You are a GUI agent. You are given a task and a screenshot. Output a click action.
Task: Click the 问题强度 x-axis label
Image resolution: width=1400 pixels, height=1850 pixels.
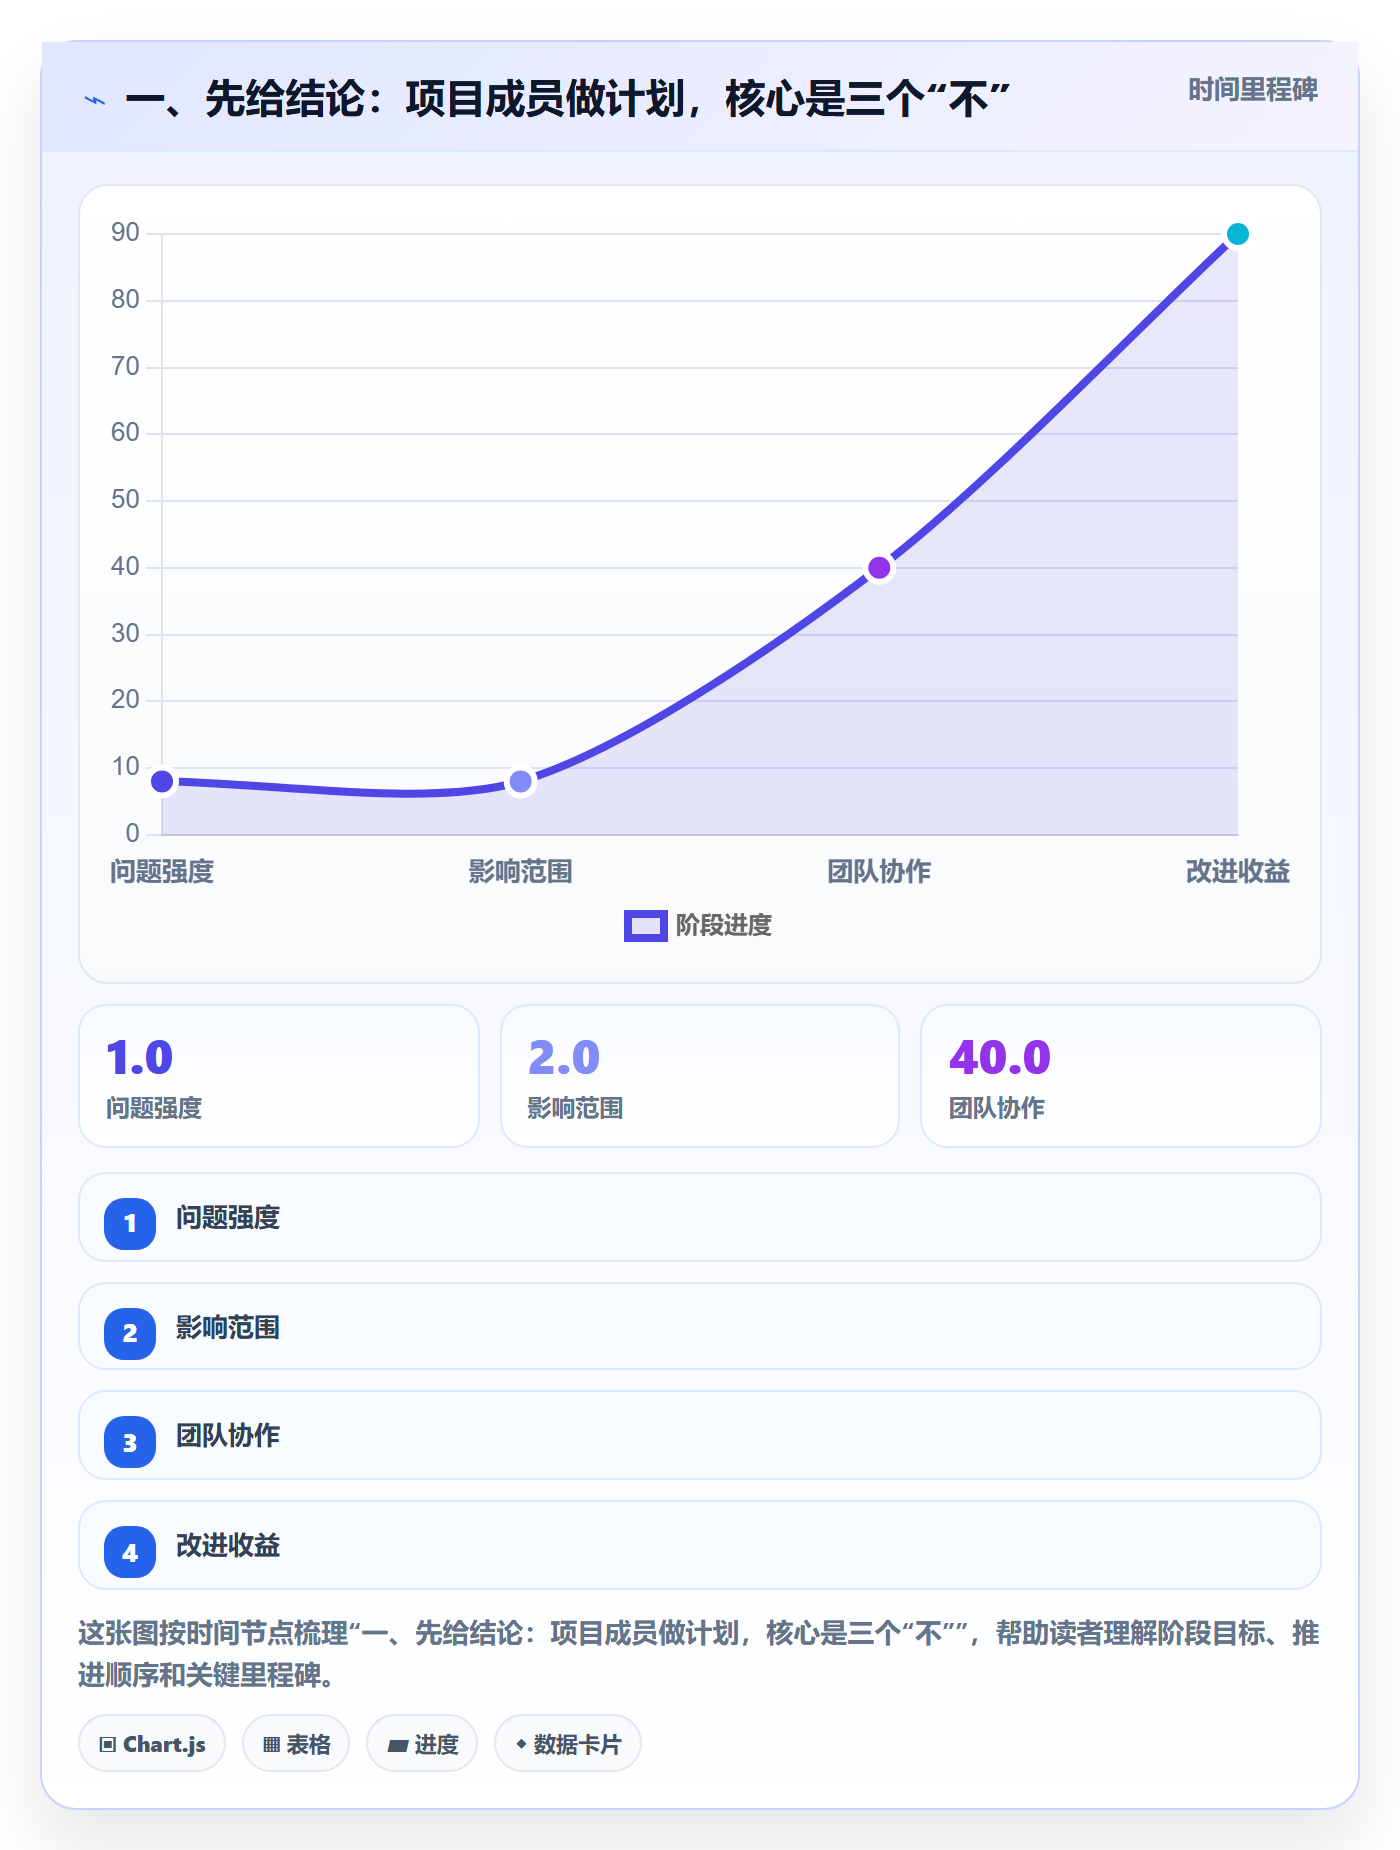click(162, 872)
